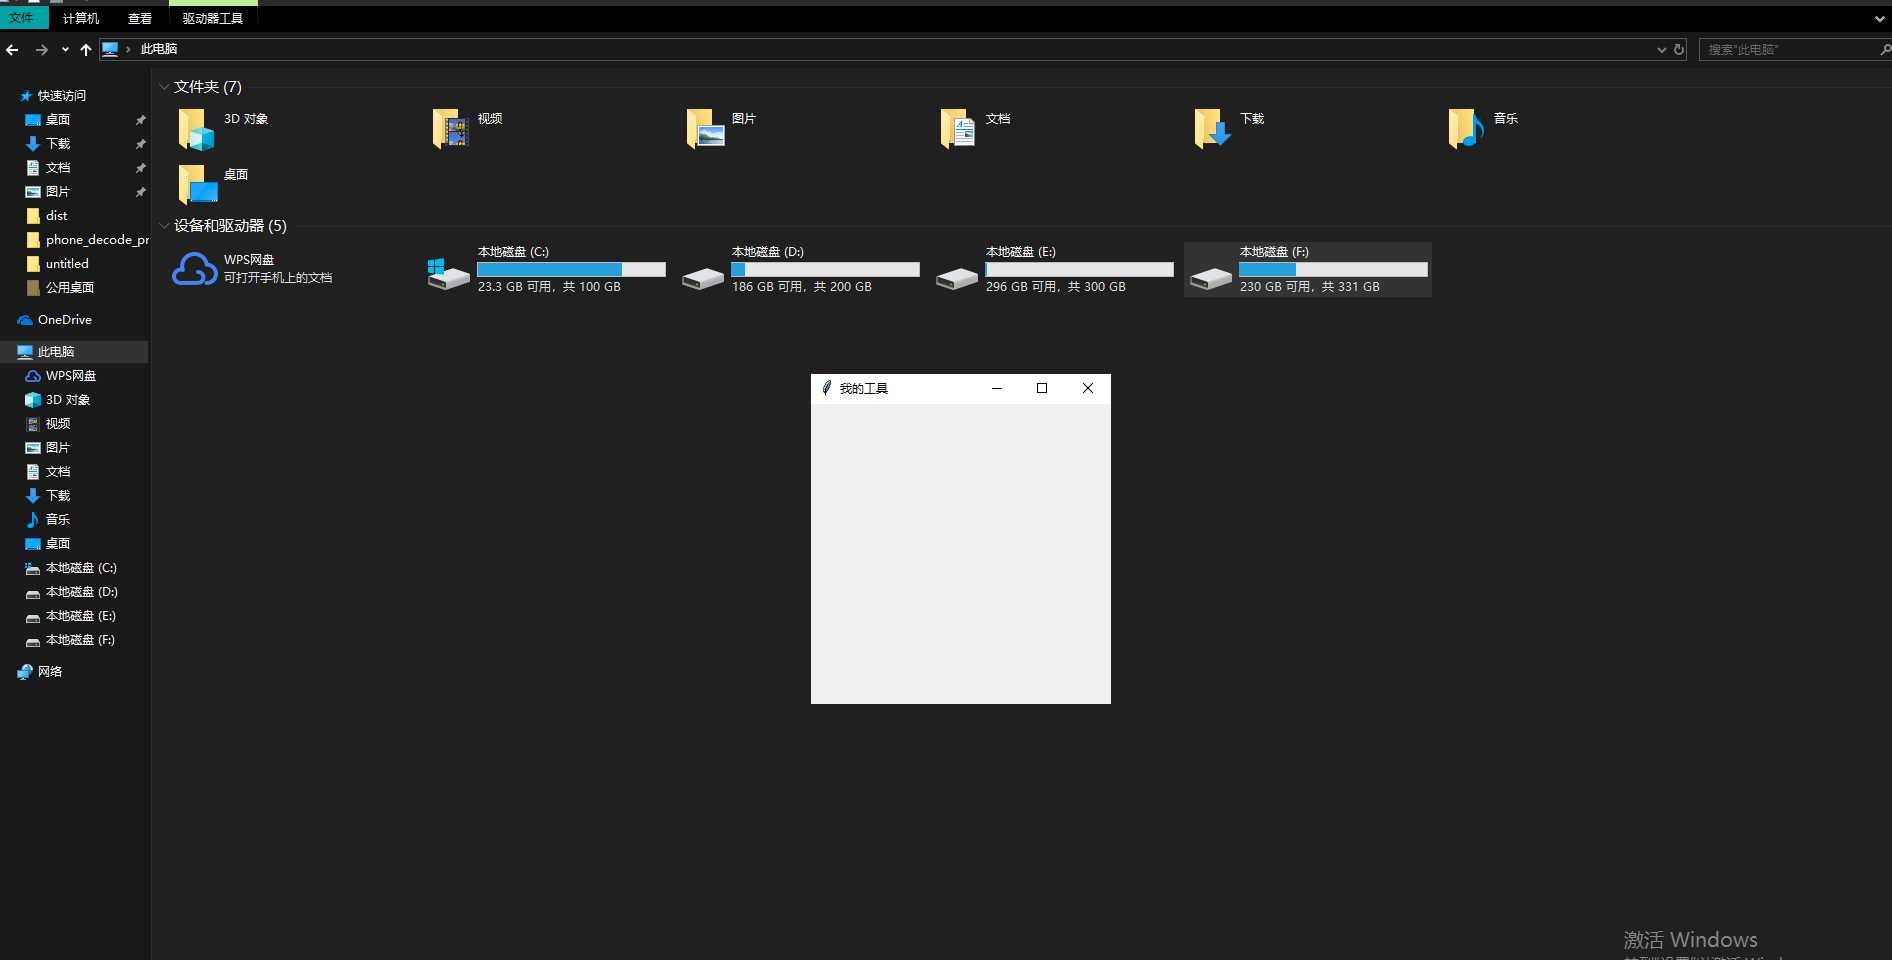The width and height of the screenshot is (1892, 960).
Task: Select pinned 图片 under quick access
Action: point(58,192)
